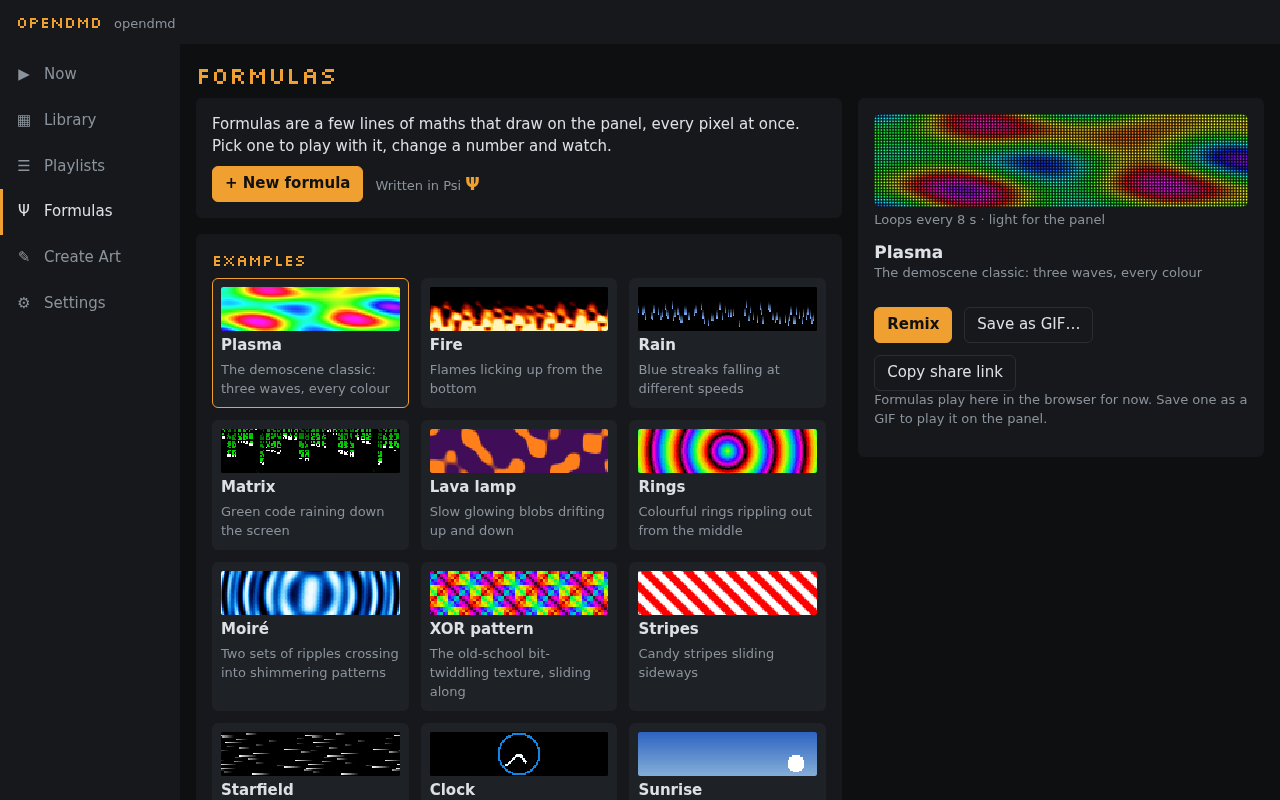1280x800 pixels.
Task: Select the Rain example thumbnail
Action: click(x=727, y=309)
